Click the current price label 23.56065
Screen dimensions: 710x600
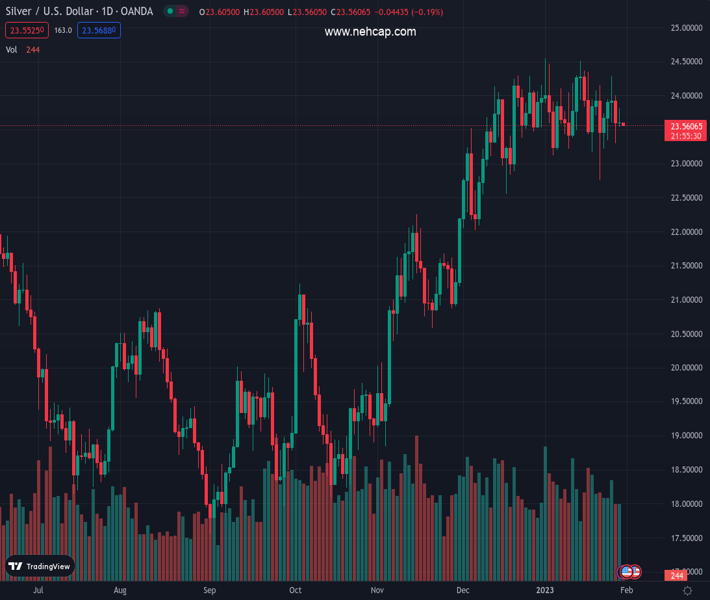pyautogui.click(x=687, y=126)
